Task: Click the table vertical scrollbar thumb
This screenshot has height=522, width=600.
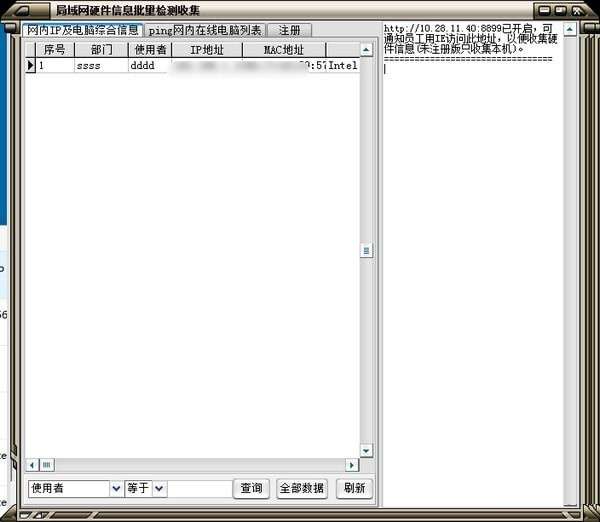Action: [366, 251]
